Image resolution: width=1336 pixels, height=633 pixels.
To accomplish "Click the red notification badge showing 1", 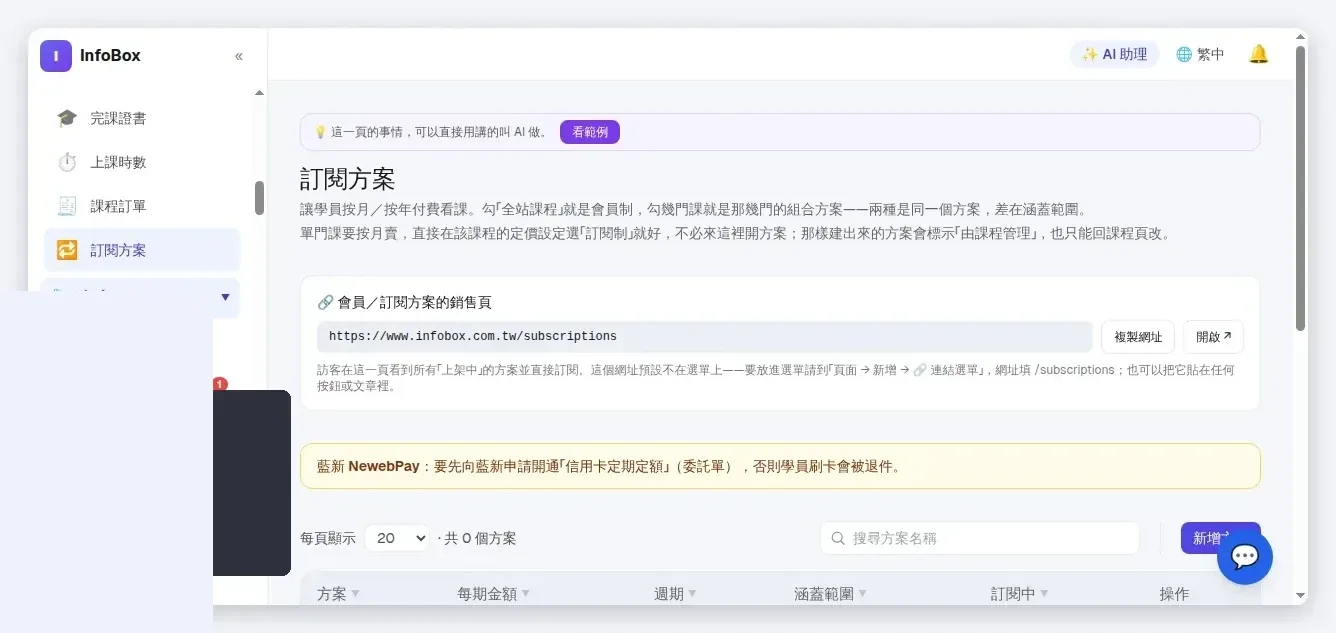I will pyautogui.click(x=220, y=384).
